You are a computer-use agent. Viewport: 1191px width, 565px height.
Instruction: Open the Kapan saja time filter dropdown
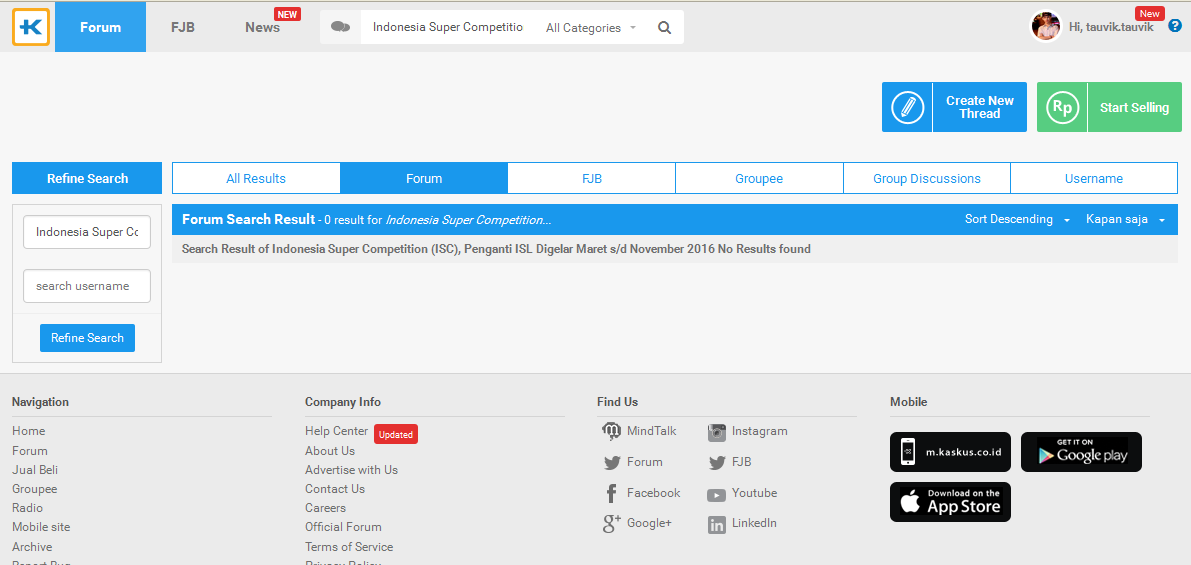[1125, 219]
